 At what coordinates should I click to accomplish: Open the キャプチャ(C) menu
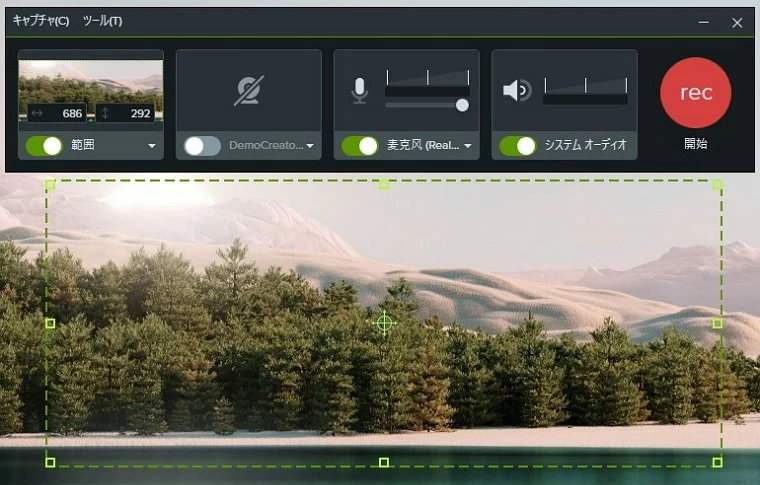click(41, 21)
